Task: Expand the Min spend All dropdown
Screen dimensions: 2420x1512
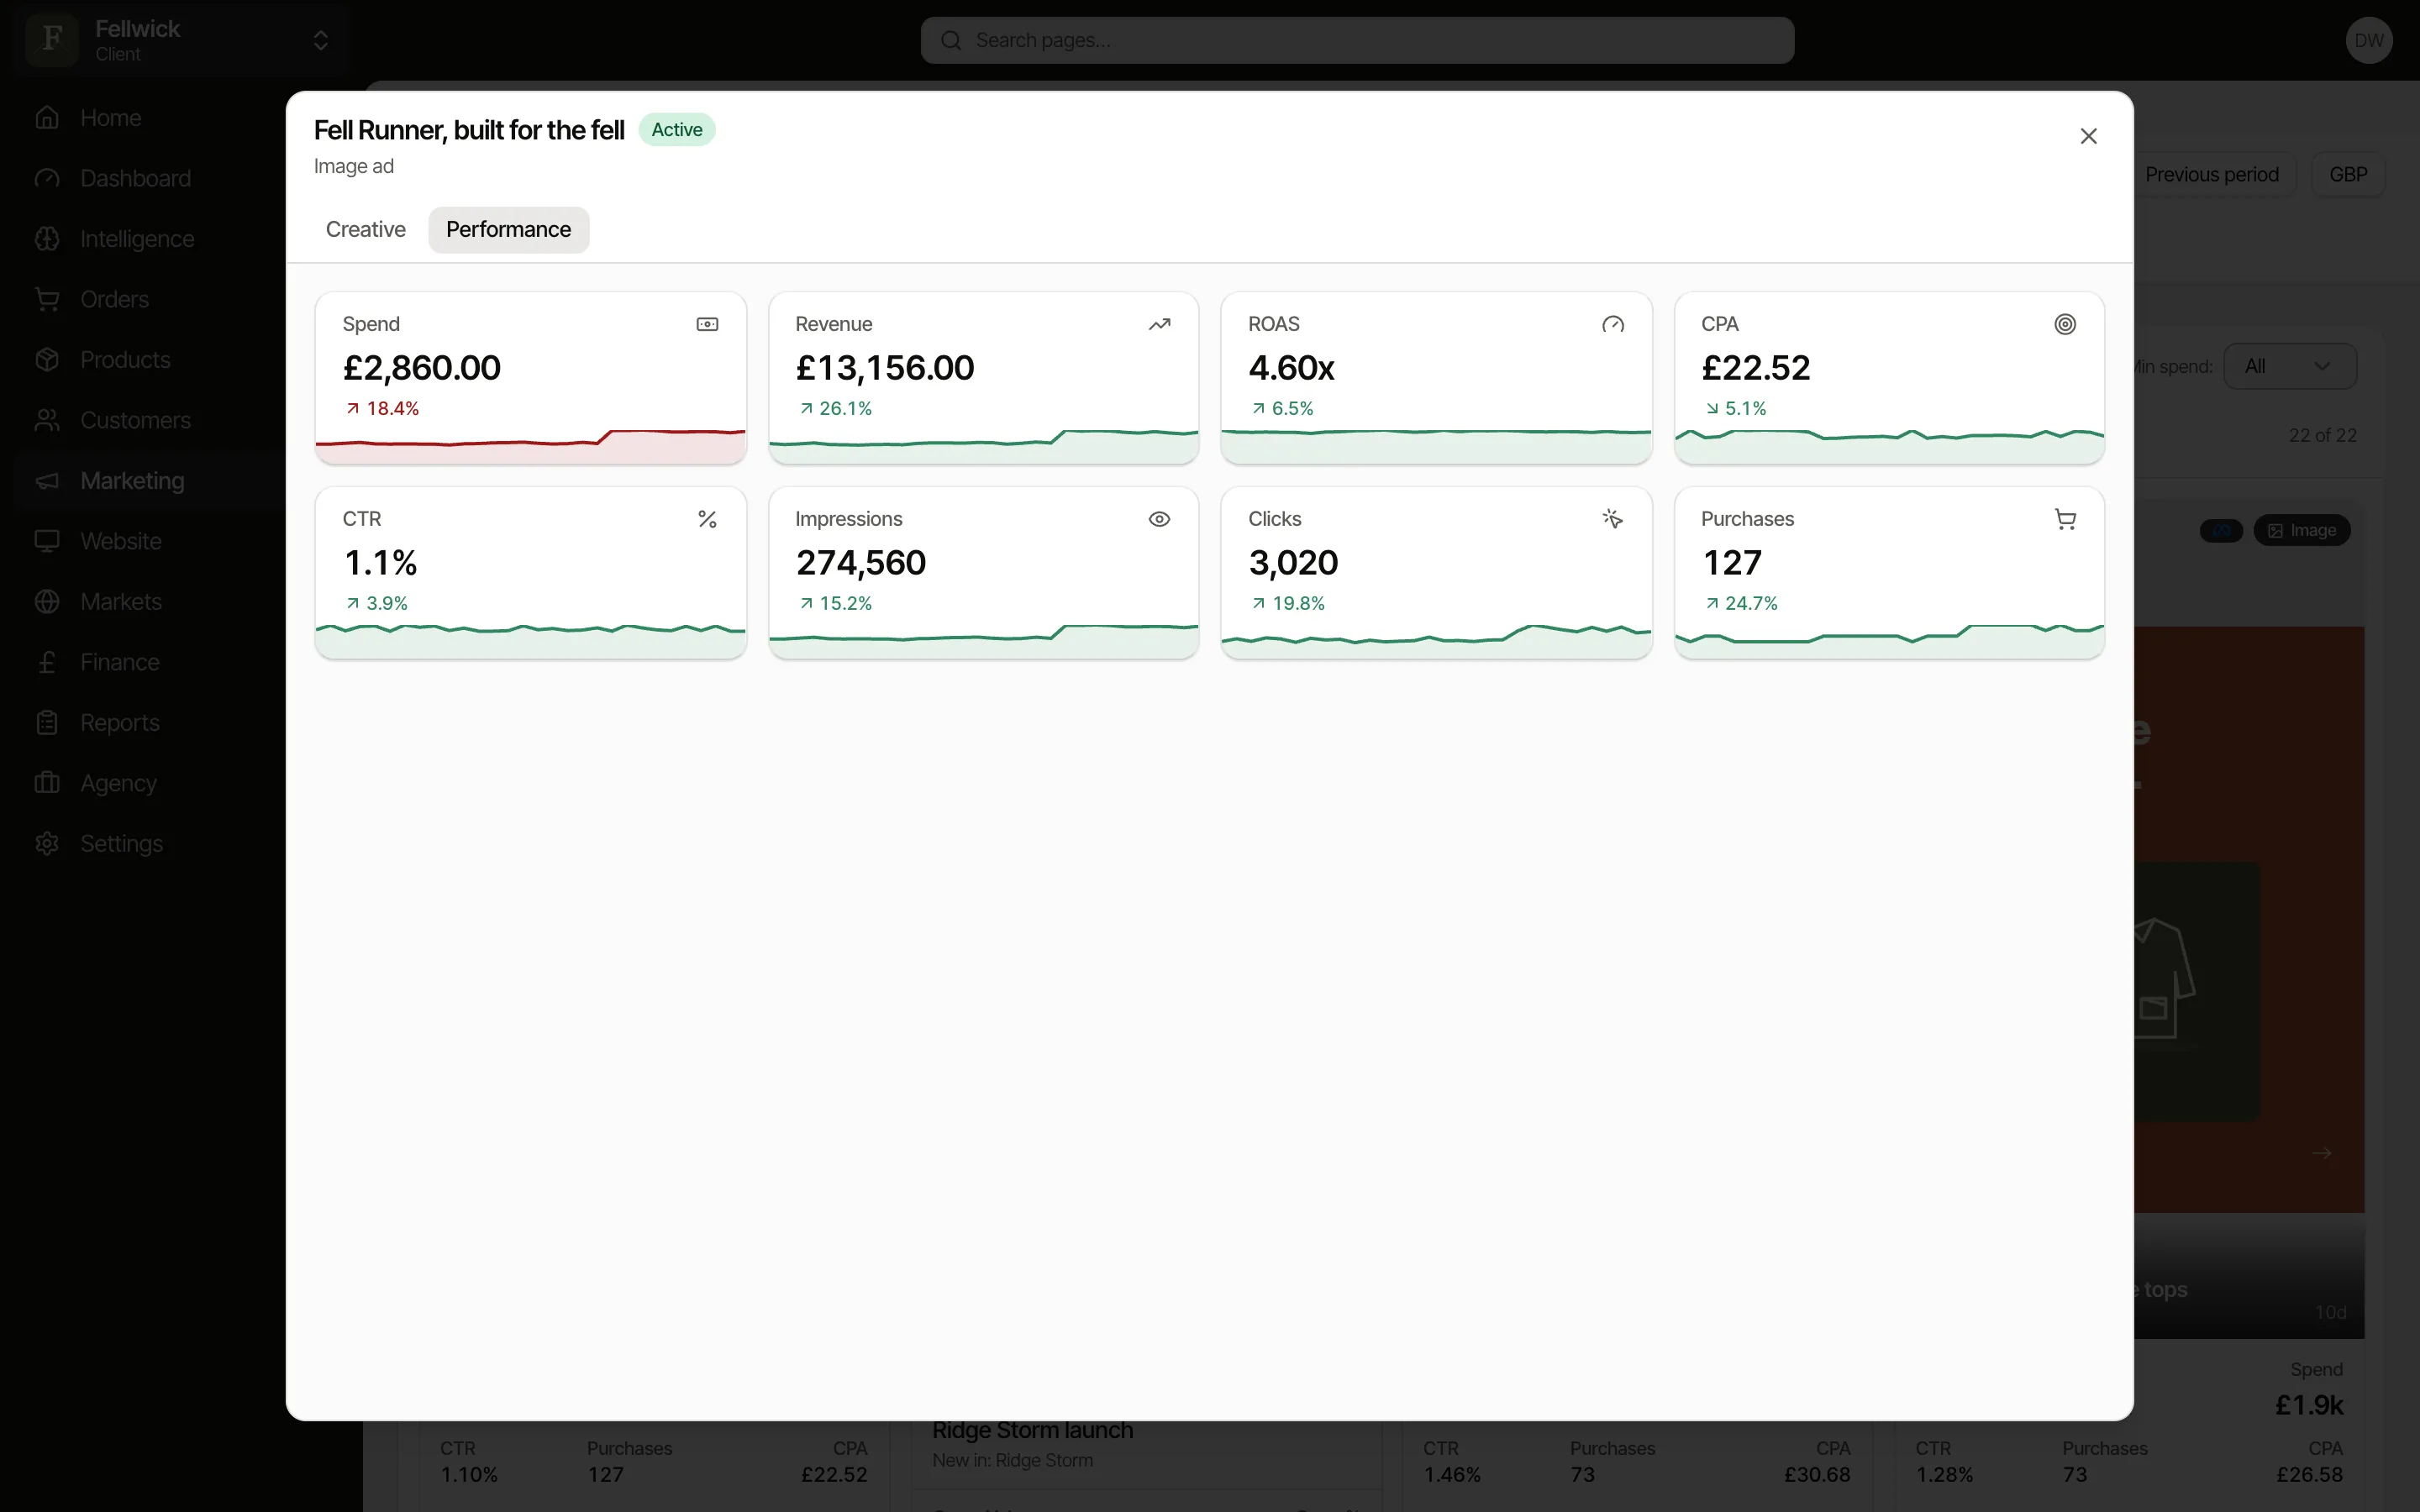Action: coord(2289,366)
